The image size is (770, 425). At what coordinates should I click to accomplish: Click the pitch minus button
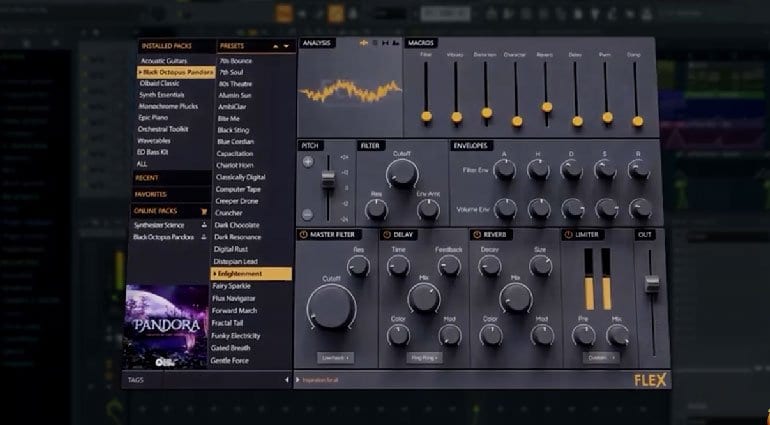[307, 214]
